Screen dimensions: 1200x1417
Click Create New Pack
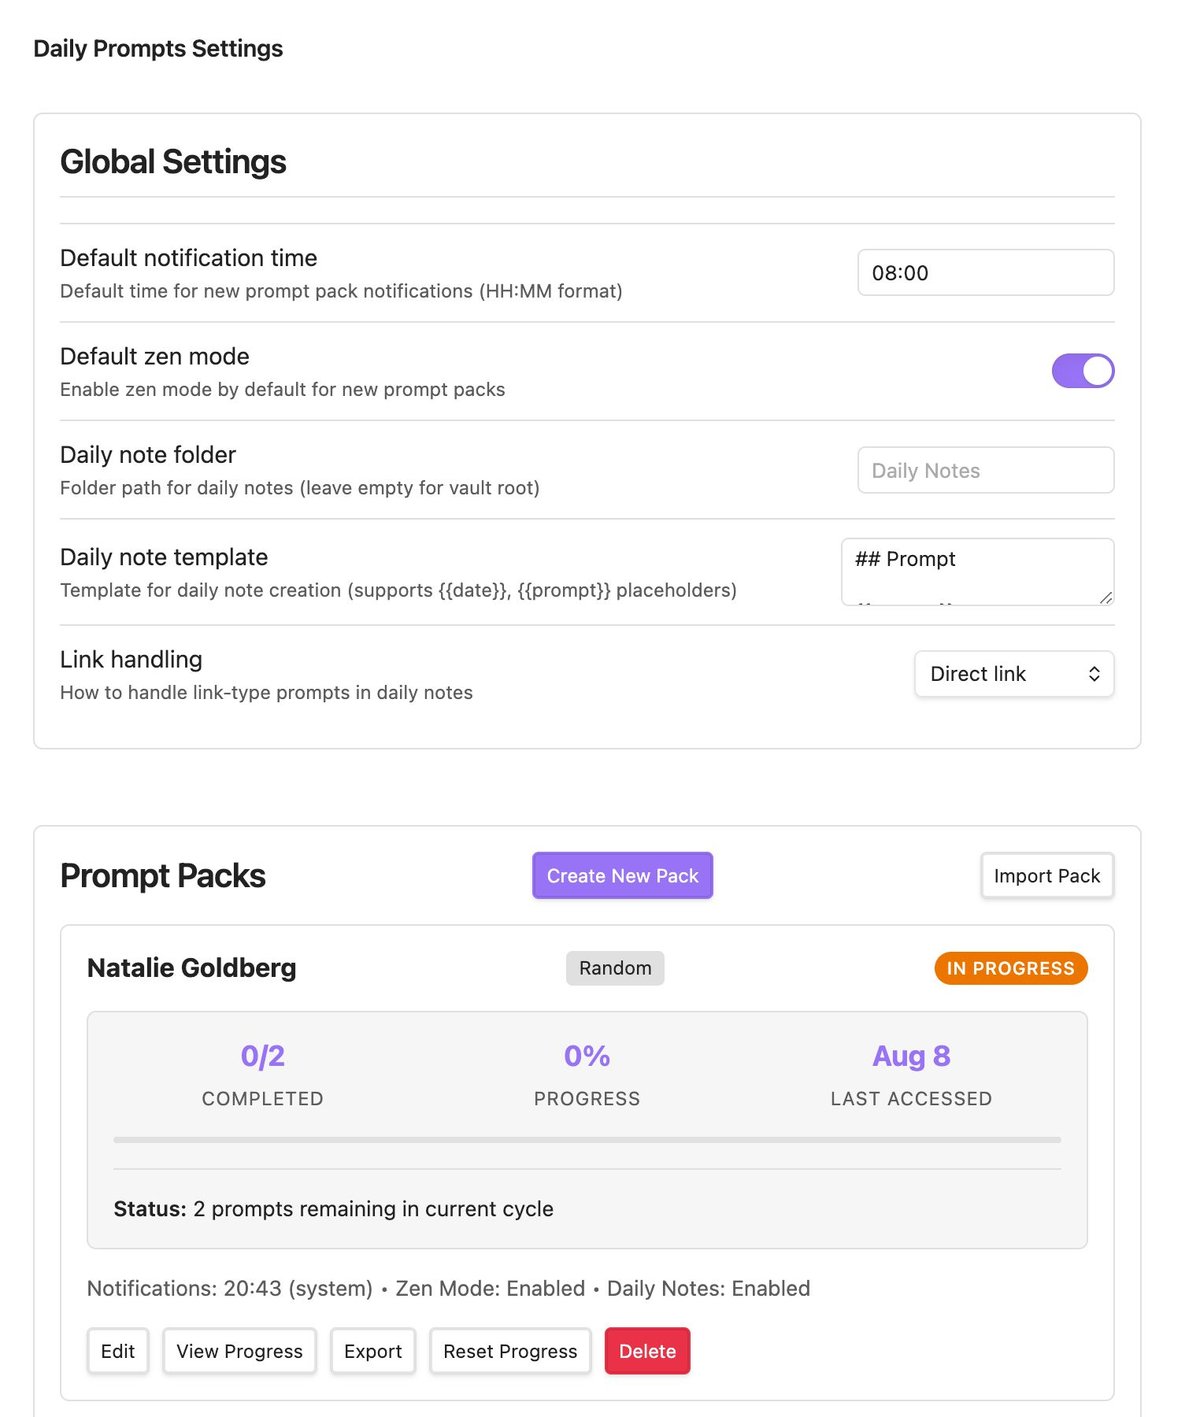(x=622, y=875)
